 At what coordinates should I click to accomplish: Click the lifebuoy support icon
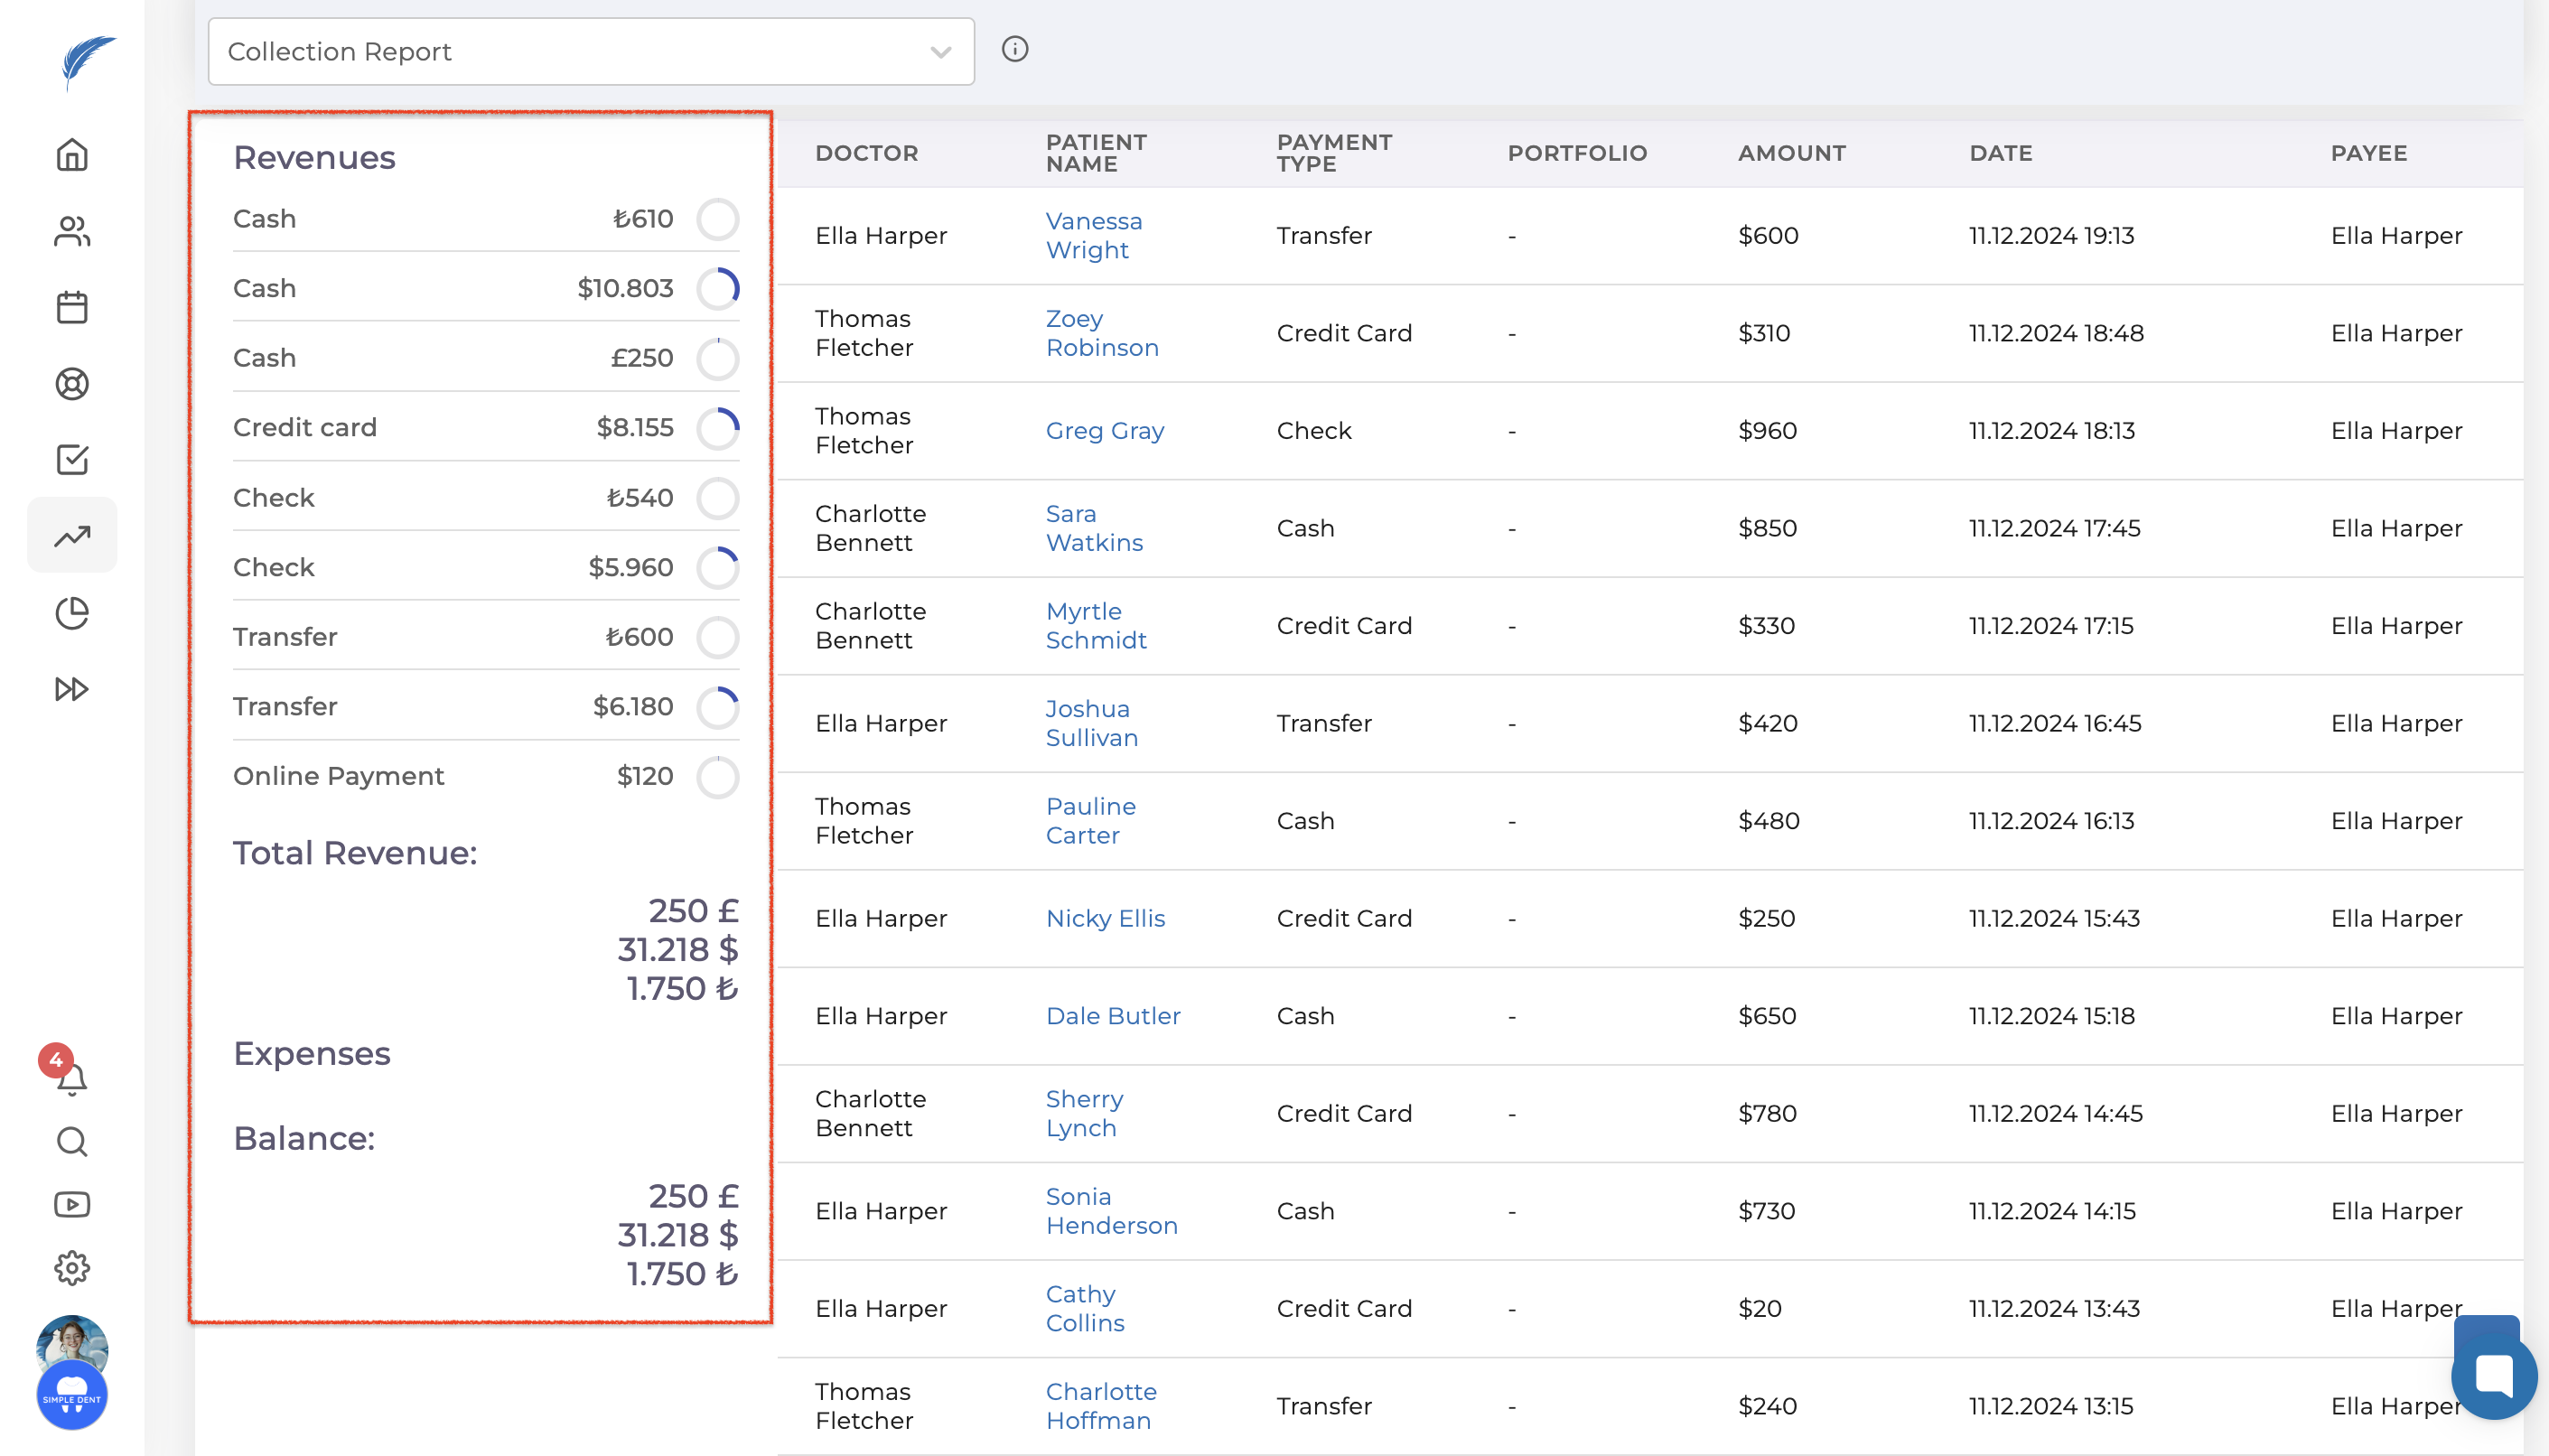72,384
